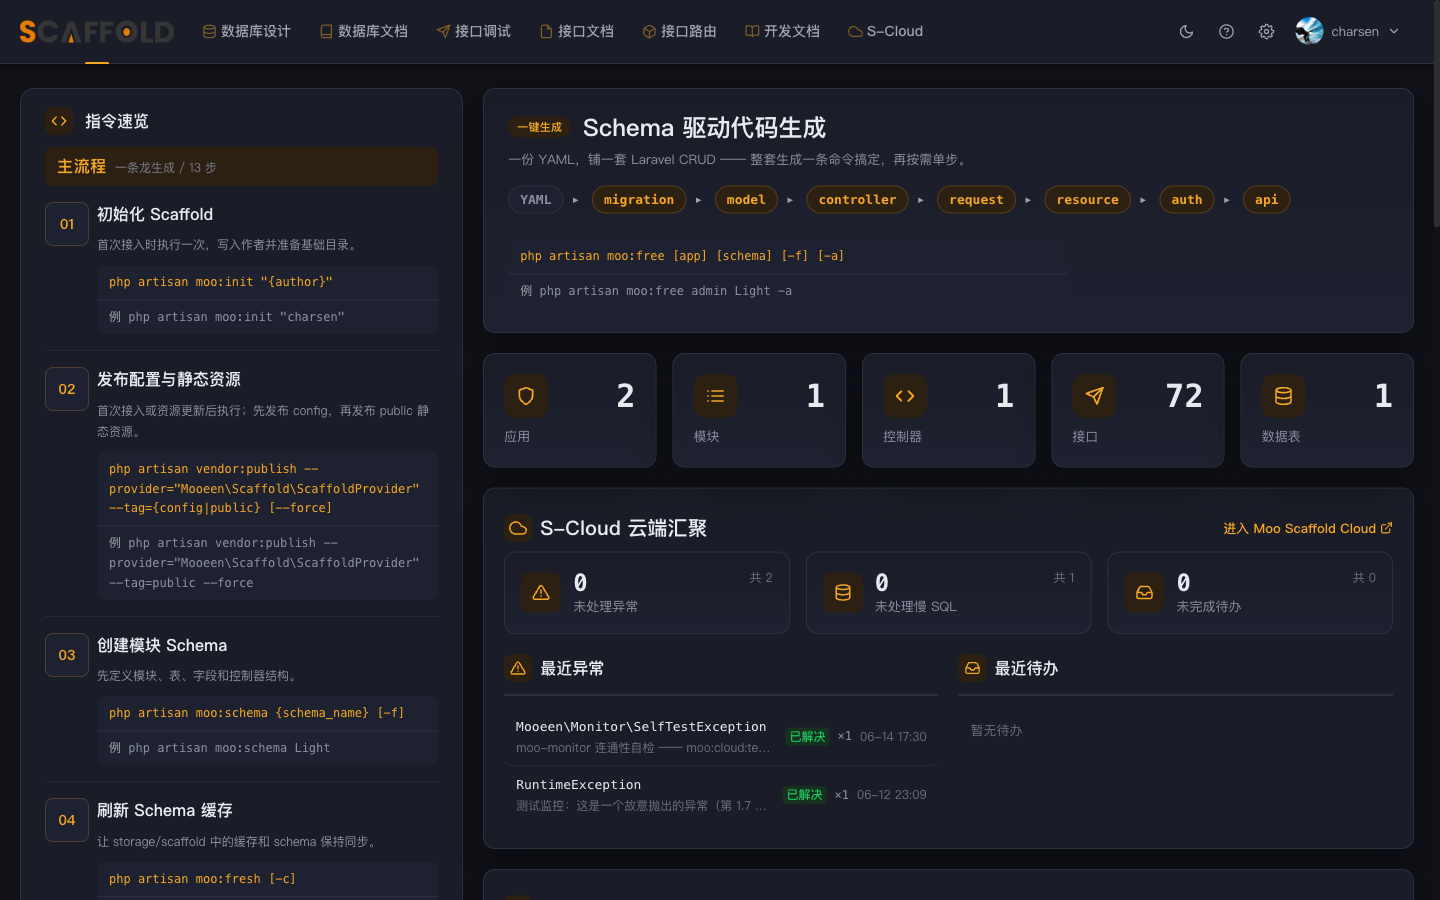1440x900 pixels.
Task: Open the 数据库设计 menu
Action: pos(246,31)
